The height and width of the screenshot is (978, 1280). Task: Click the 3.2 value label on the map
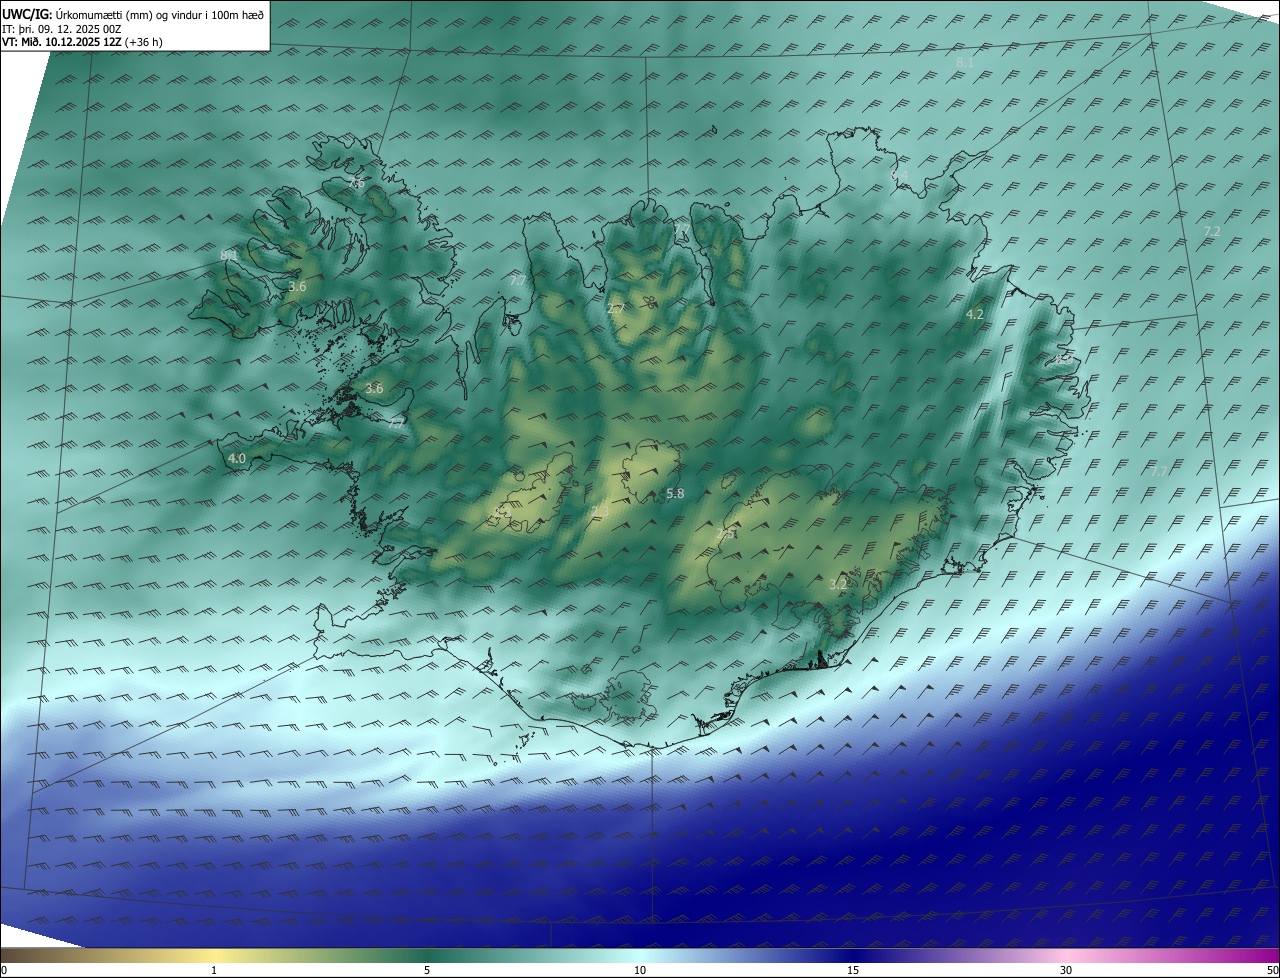(838, 584)
